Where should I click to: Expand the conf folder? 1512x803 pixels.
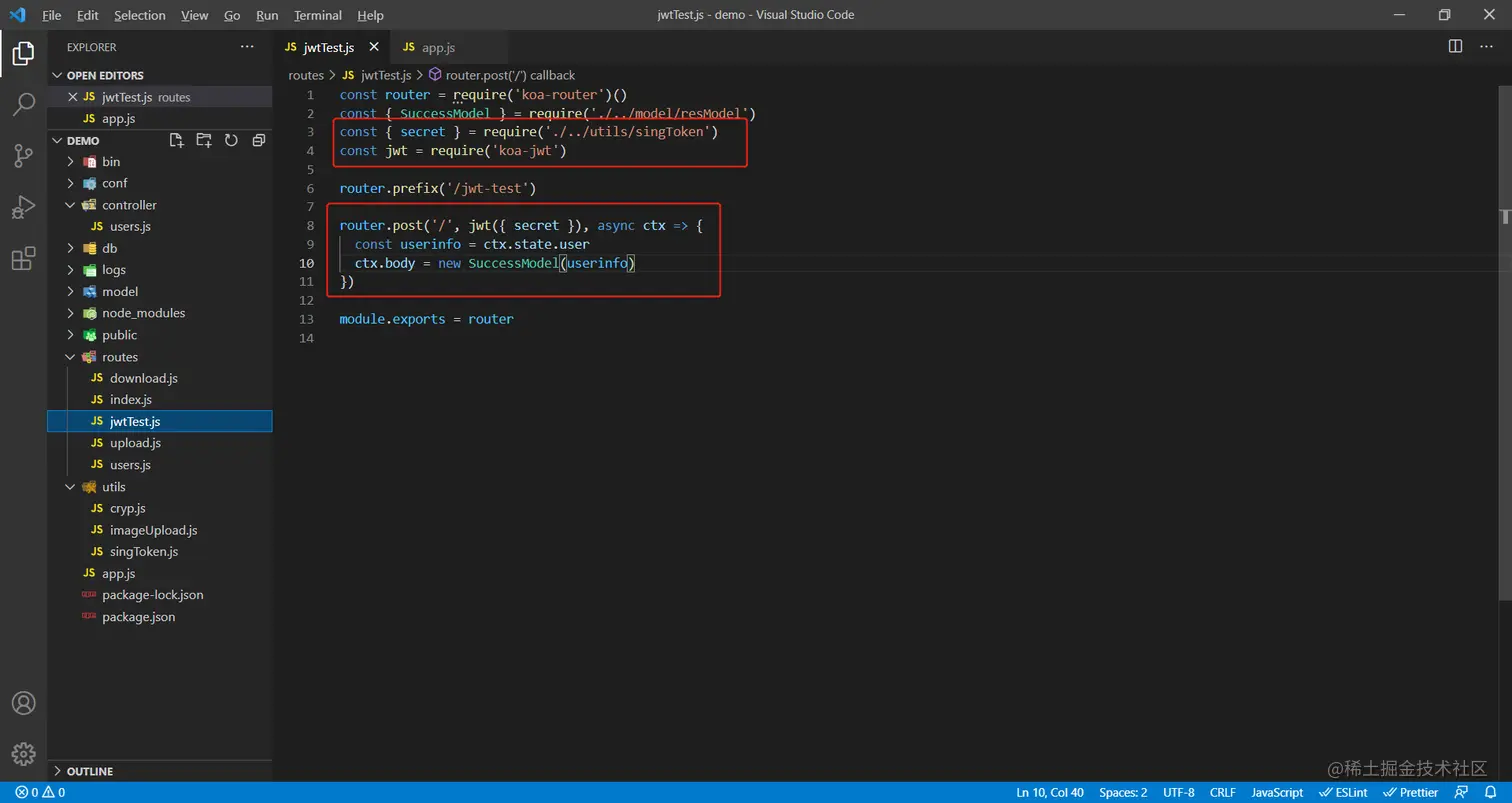point(160,183)
